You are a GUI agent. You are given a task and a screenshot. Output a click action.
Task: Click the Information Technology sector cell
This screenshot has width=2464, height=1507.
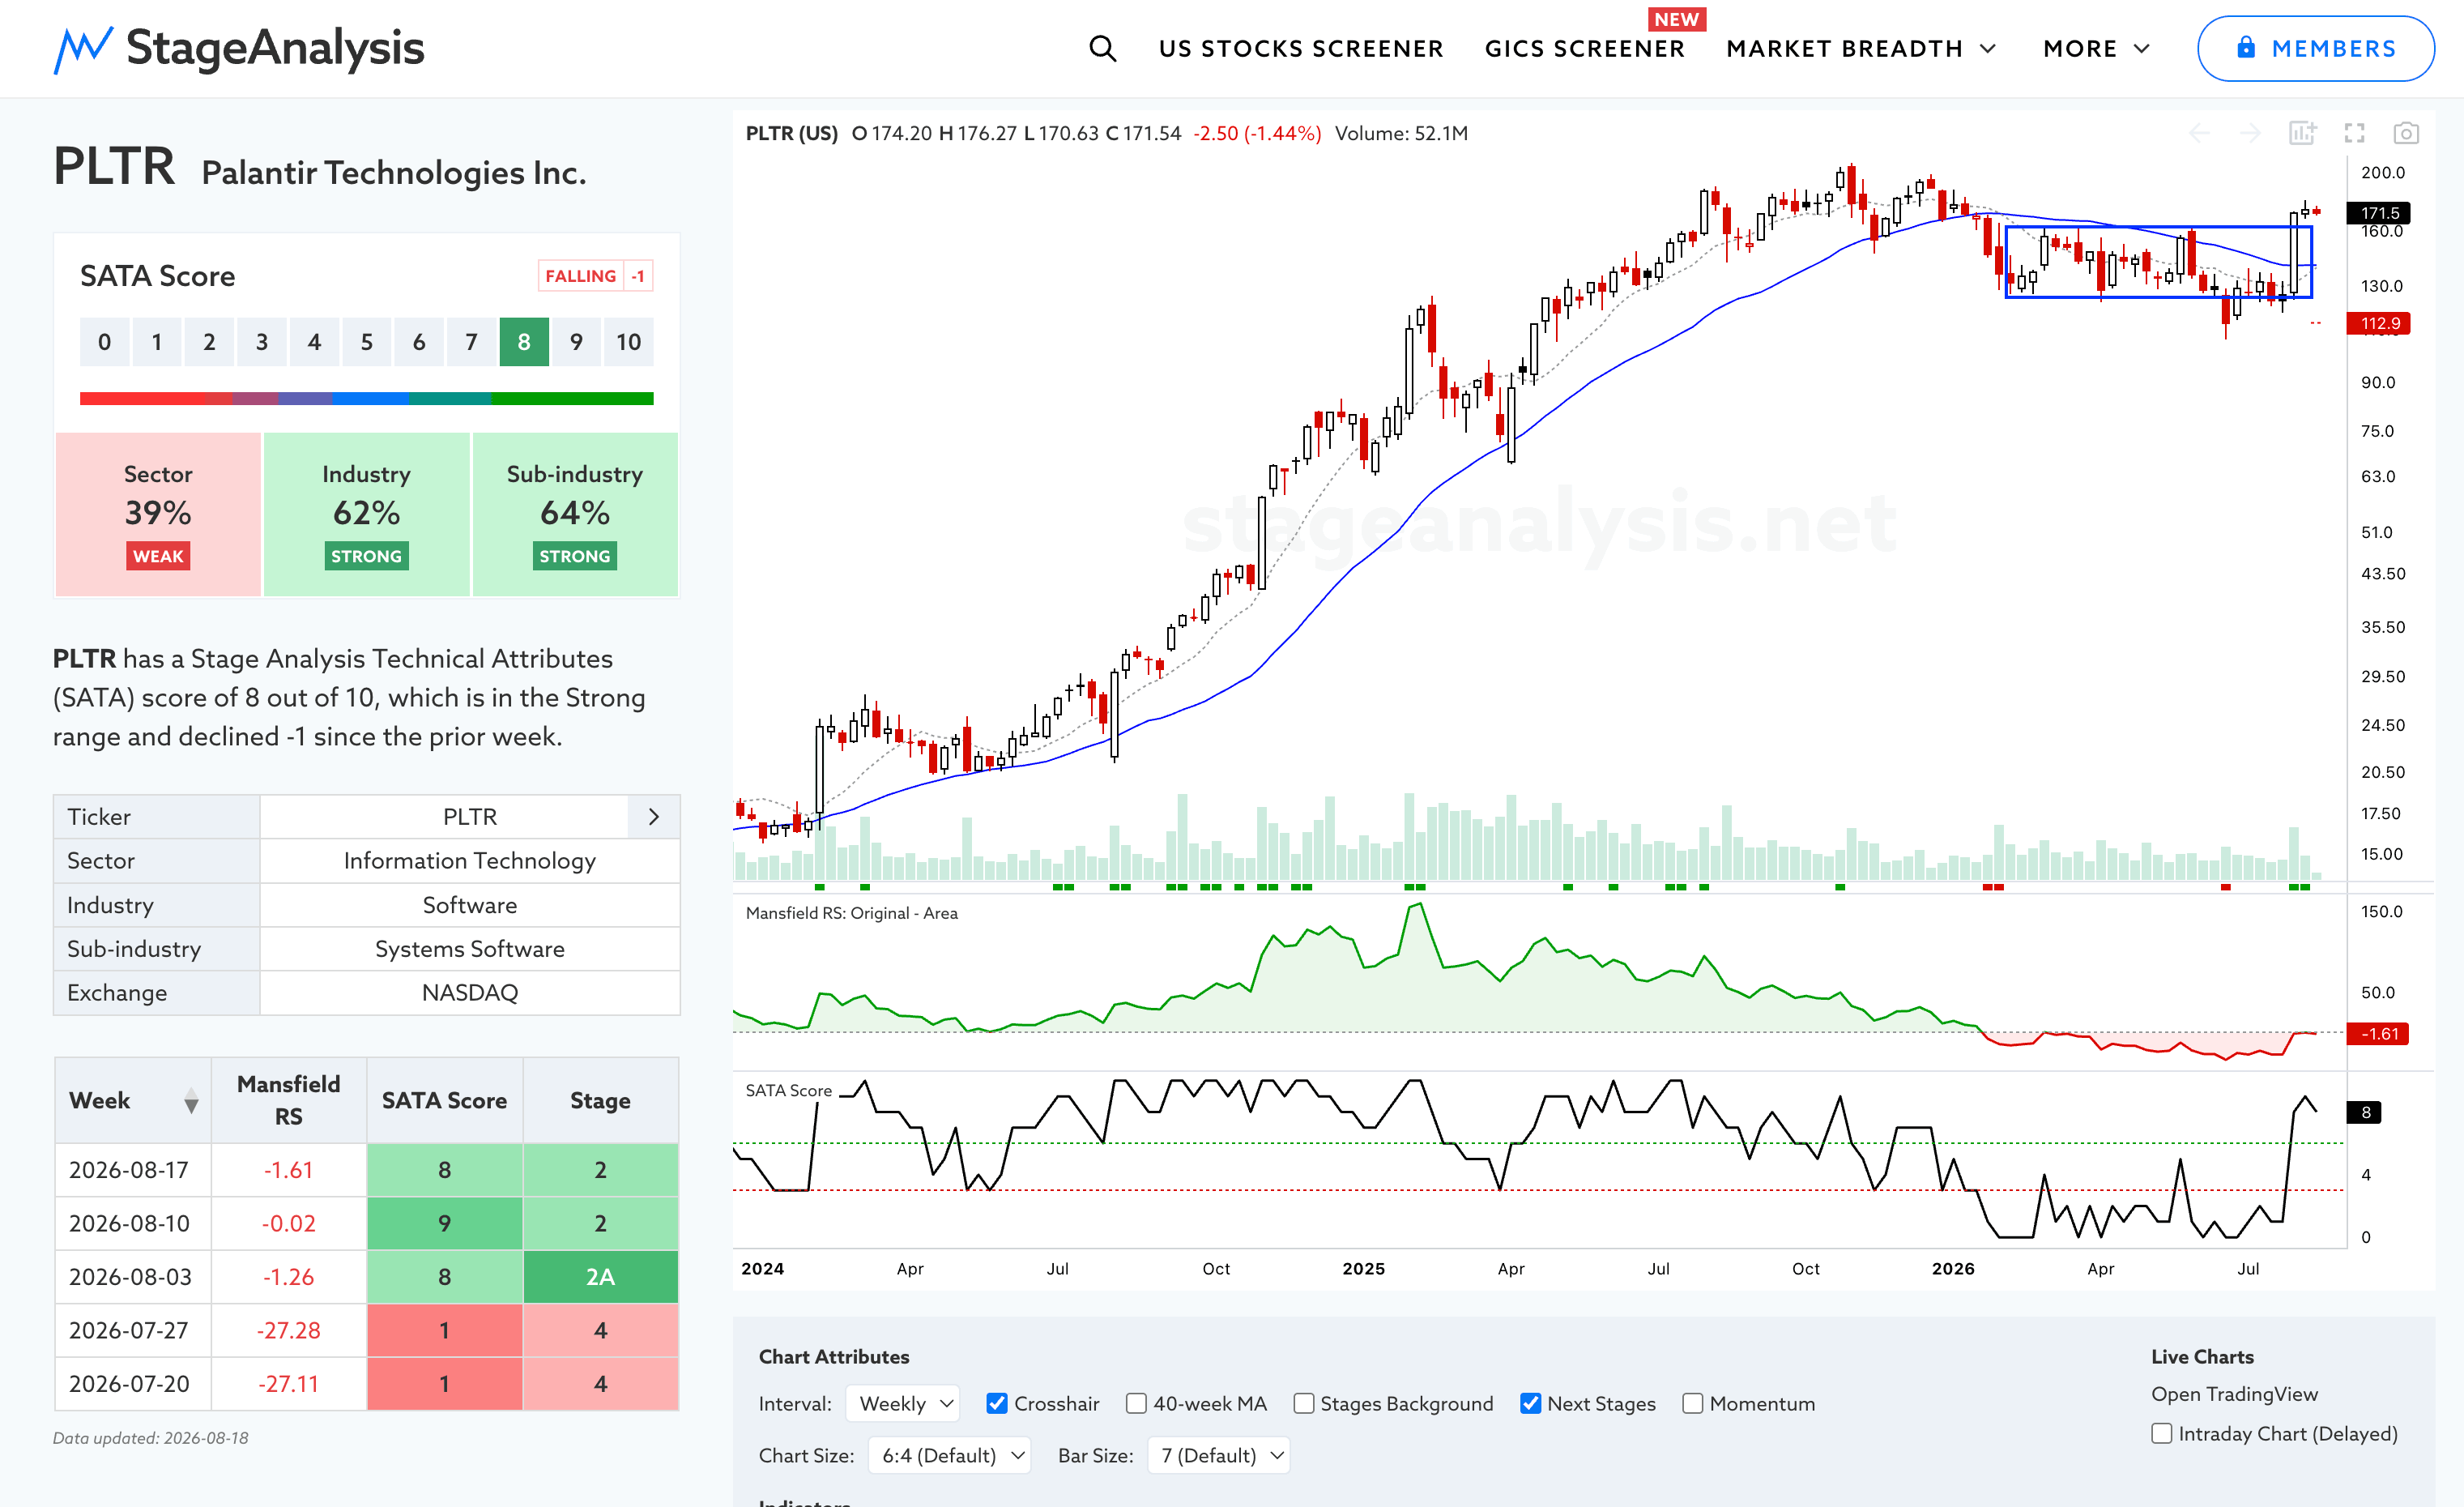click(470, 860)
